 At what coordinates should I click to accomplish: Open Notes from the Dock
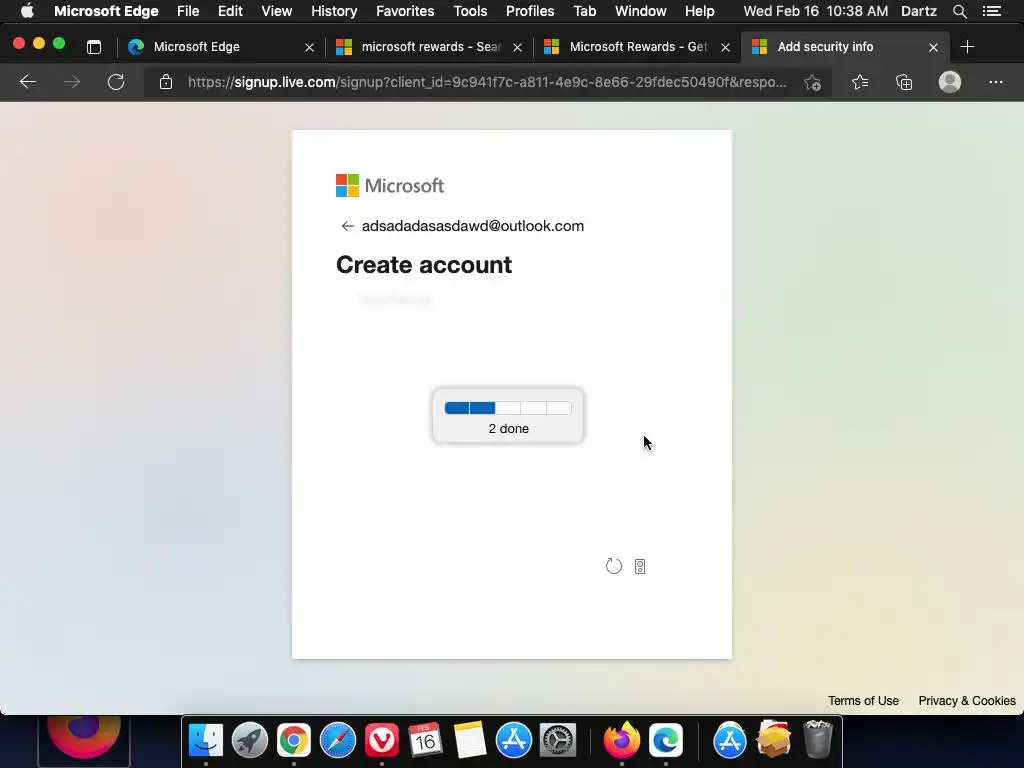[470, 741]
